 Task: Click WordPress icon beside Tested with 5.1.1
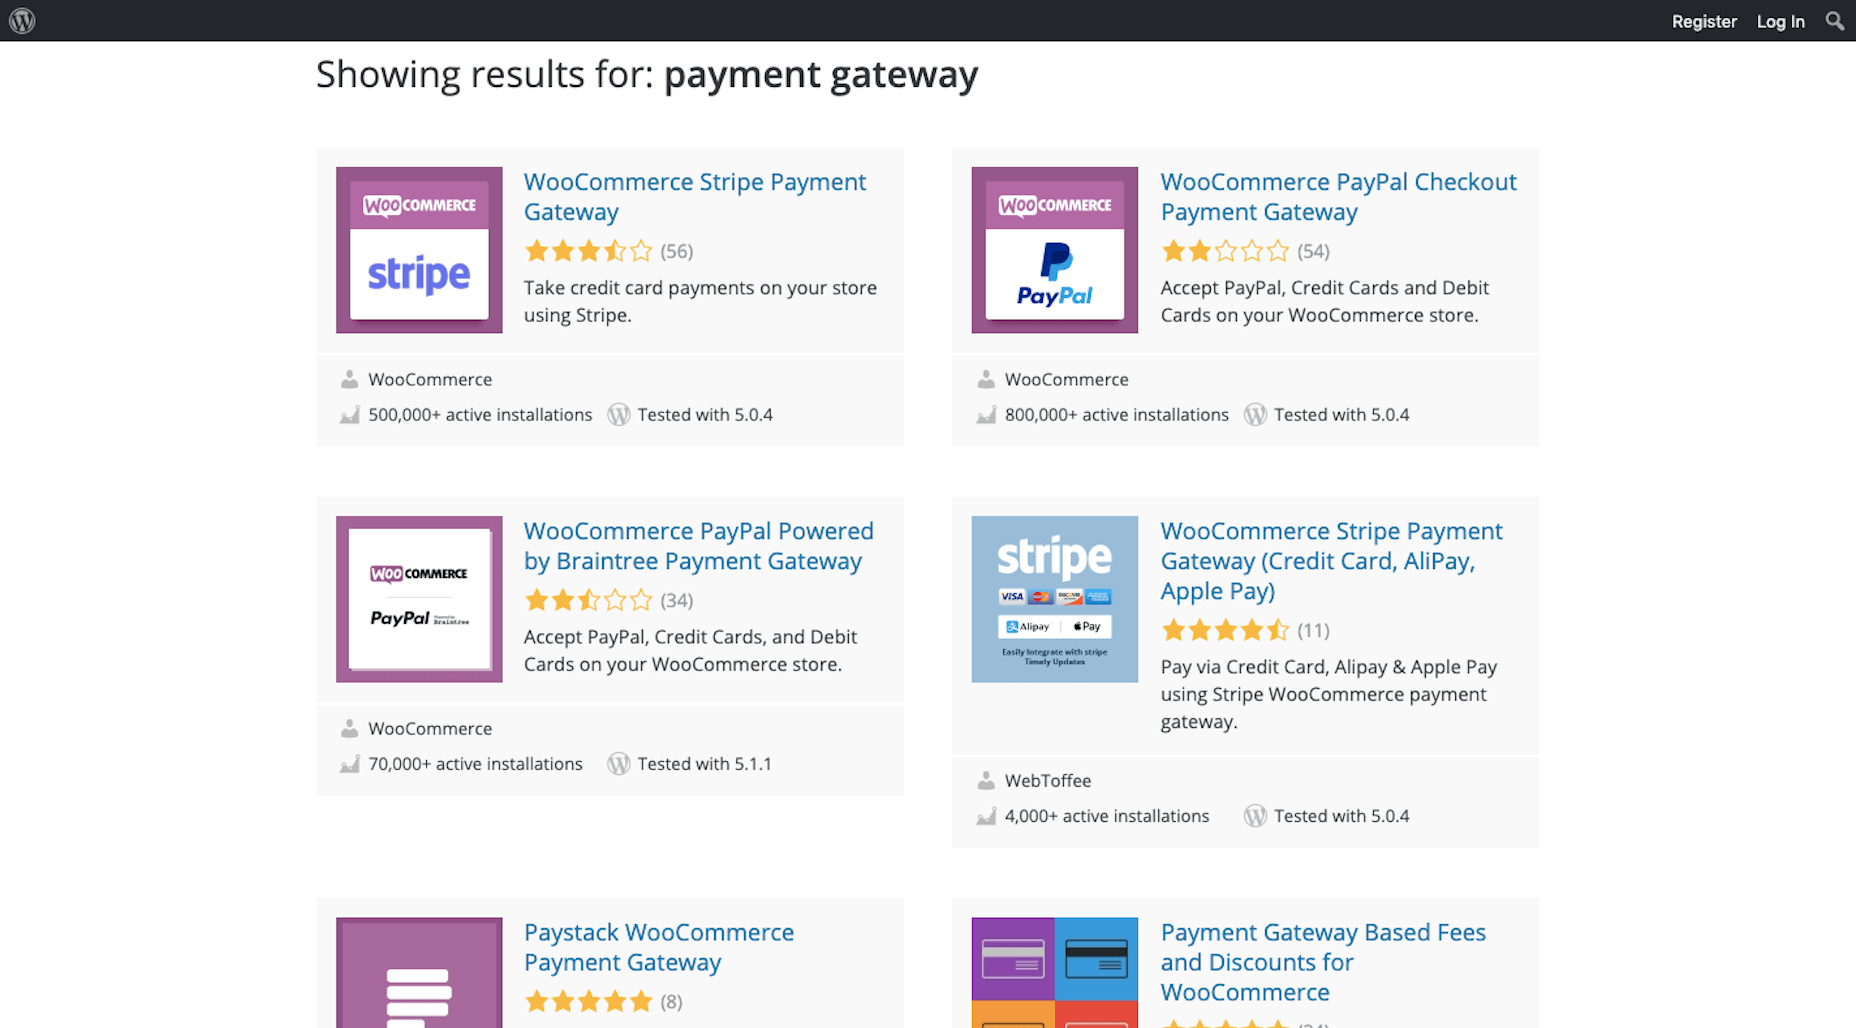pos(619,763)
